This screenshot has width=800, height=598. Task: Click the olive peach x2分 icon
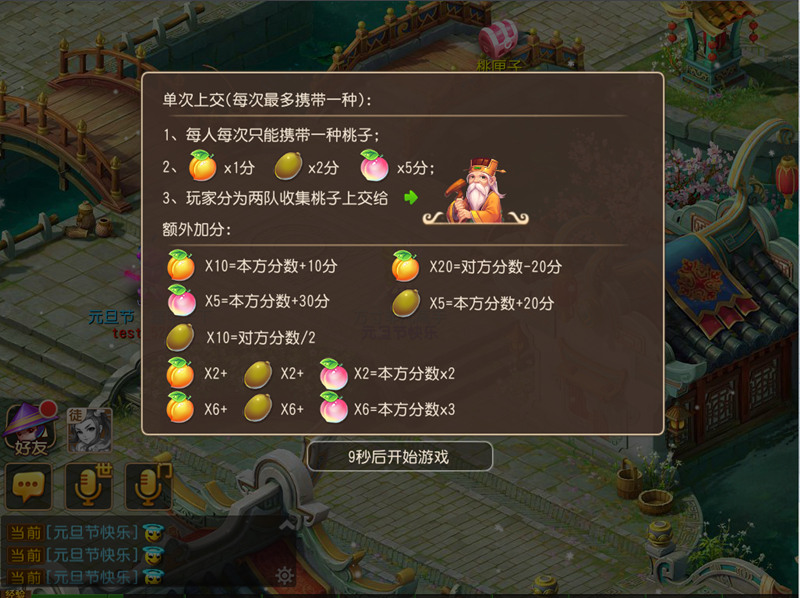click(x=288, y=166)
